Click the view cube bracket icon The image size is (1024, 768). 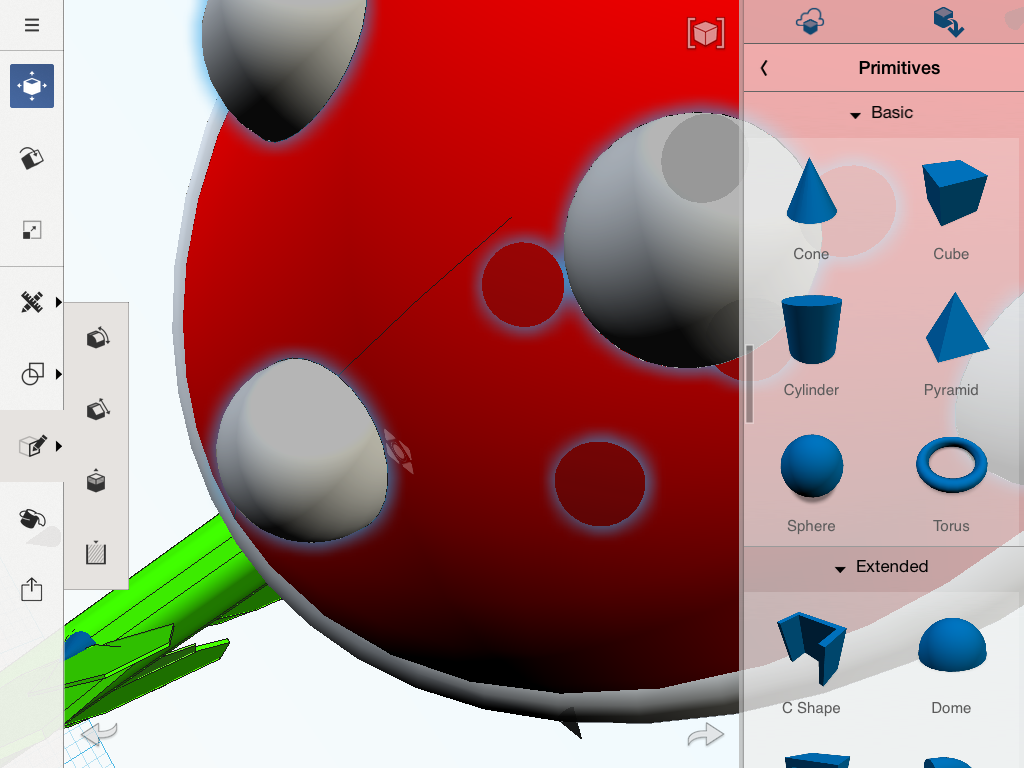706,33
